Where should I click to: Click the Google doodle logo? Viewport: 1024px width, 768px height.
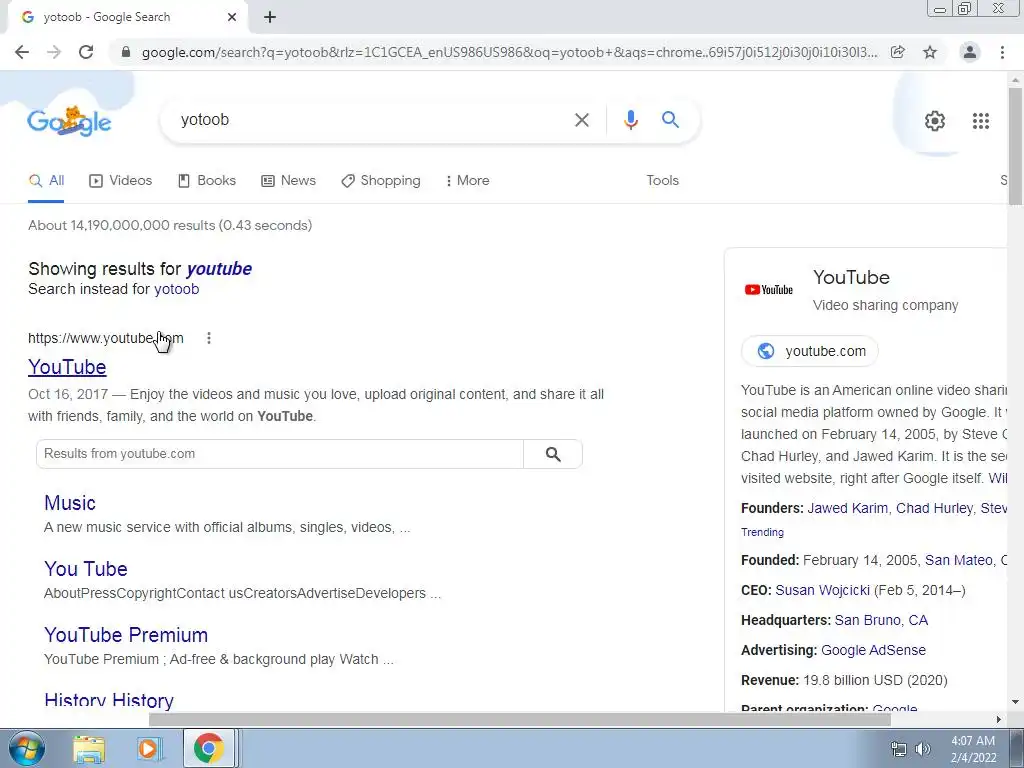point(69,121)
